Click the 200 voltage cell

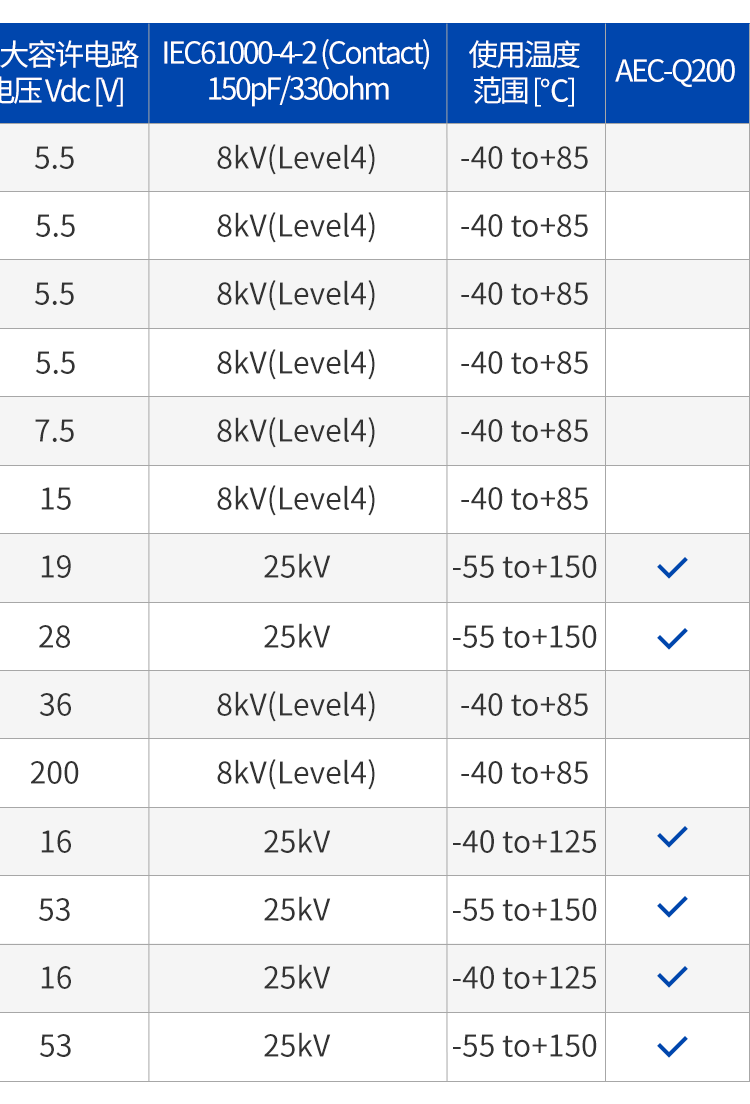(x=55, y=773)
